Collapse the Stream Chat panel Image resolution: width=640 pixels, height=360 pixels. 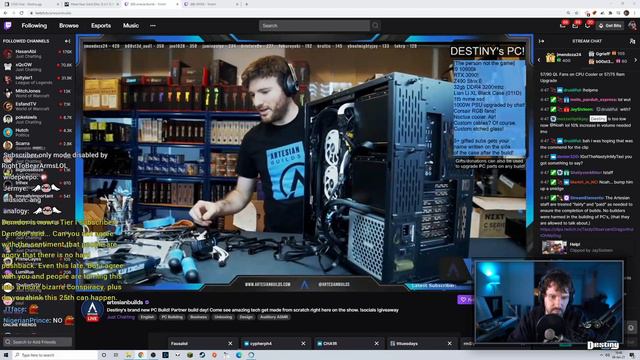pos(542,41)
